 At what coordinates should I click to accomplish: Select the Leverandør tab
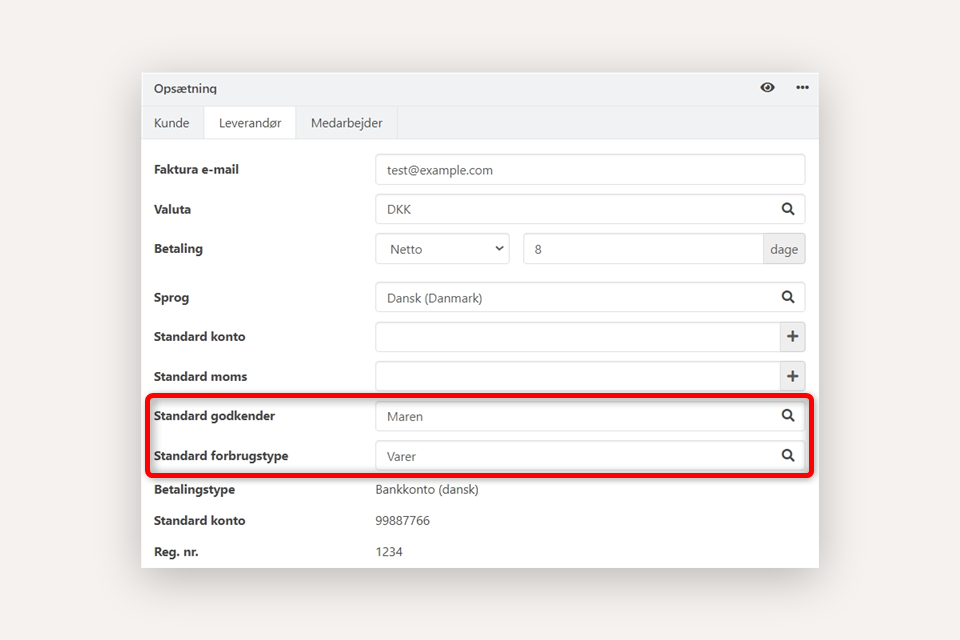(x=250, y=123)
